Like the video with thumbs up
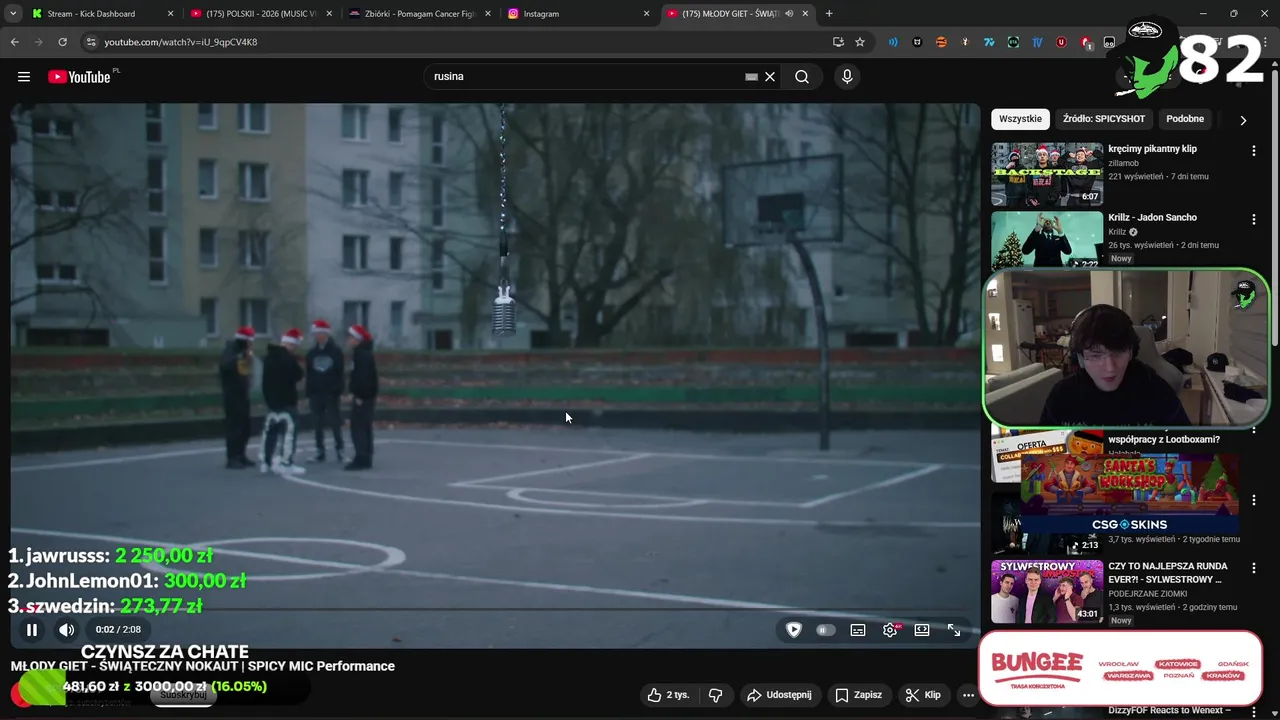This screenshot has height=720, width=1280. coord(668,695)
